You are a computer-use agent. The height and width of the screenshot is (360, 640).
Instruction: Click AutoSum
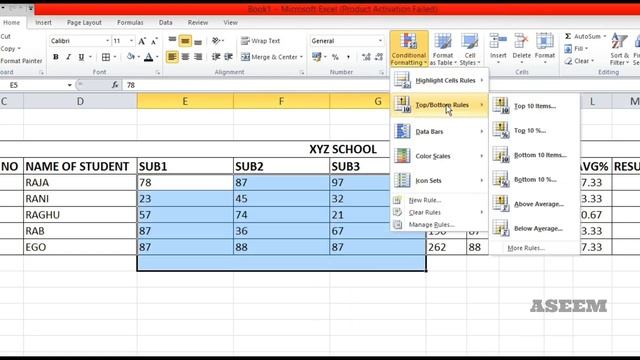point(584,36)
